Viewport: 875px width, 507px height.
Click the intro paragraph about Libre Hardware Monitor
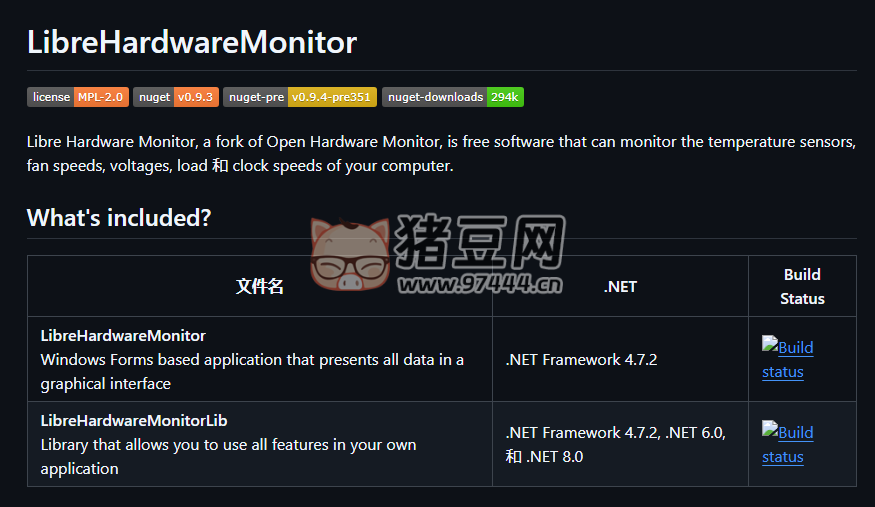click(440, 154)
